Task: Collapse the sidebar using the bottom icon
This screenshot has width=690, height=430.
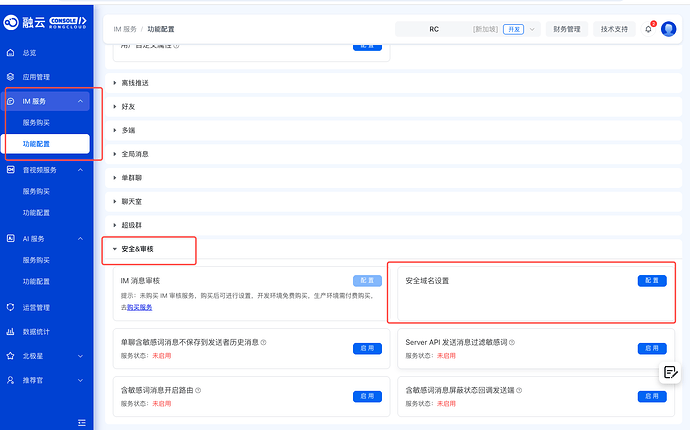Action: tap(82, 421)
